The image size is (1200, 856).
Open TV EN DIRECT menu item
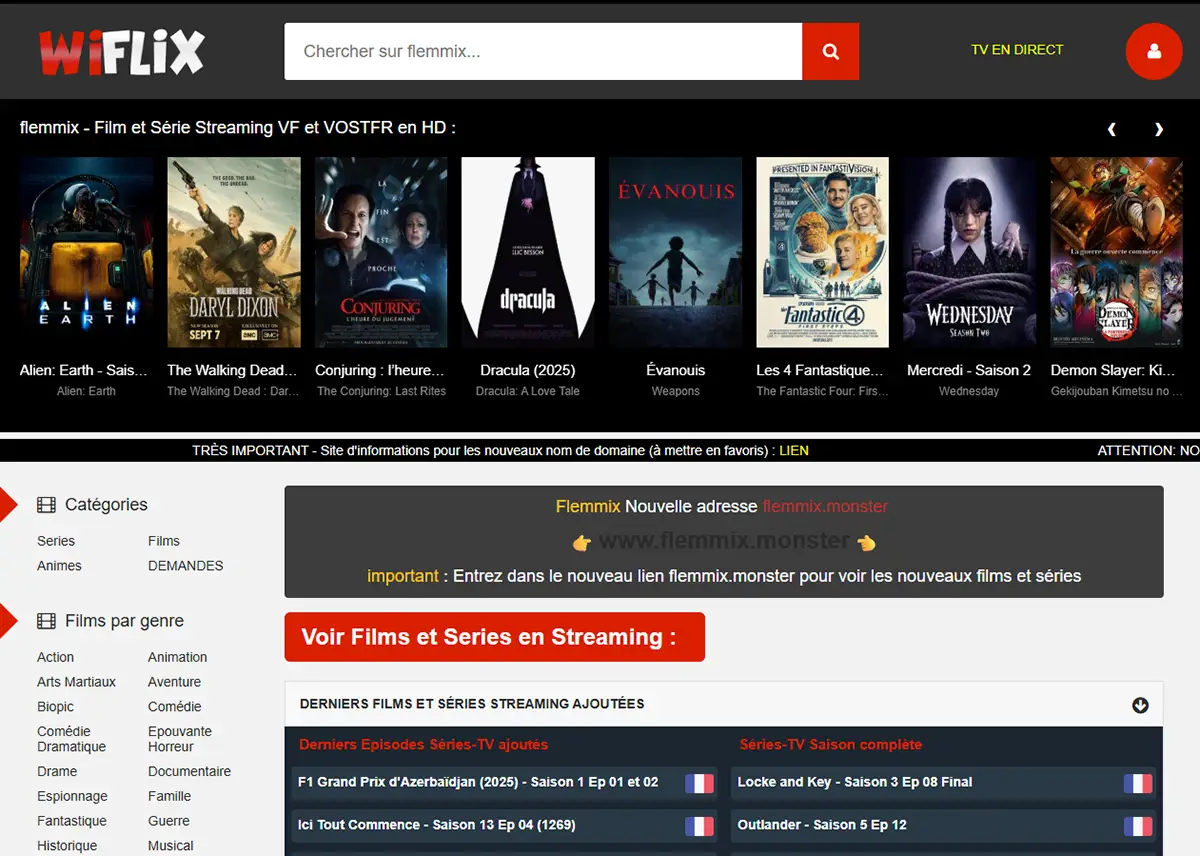(x=1016, y=50)
